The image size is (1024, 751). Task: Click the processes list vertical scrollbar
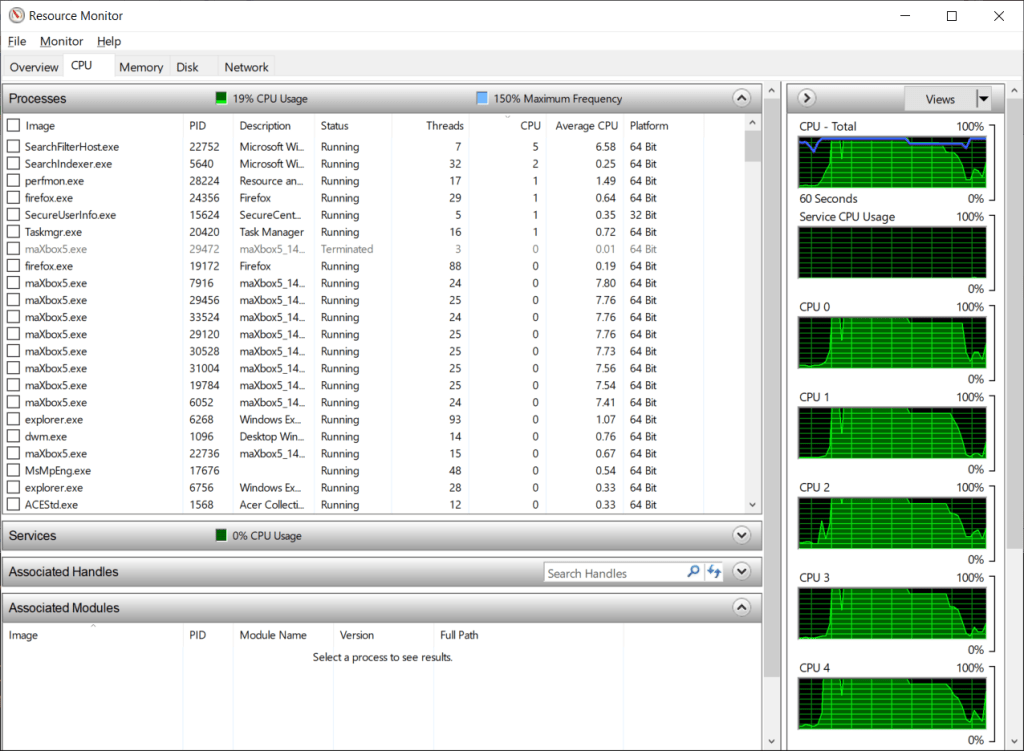753,300
